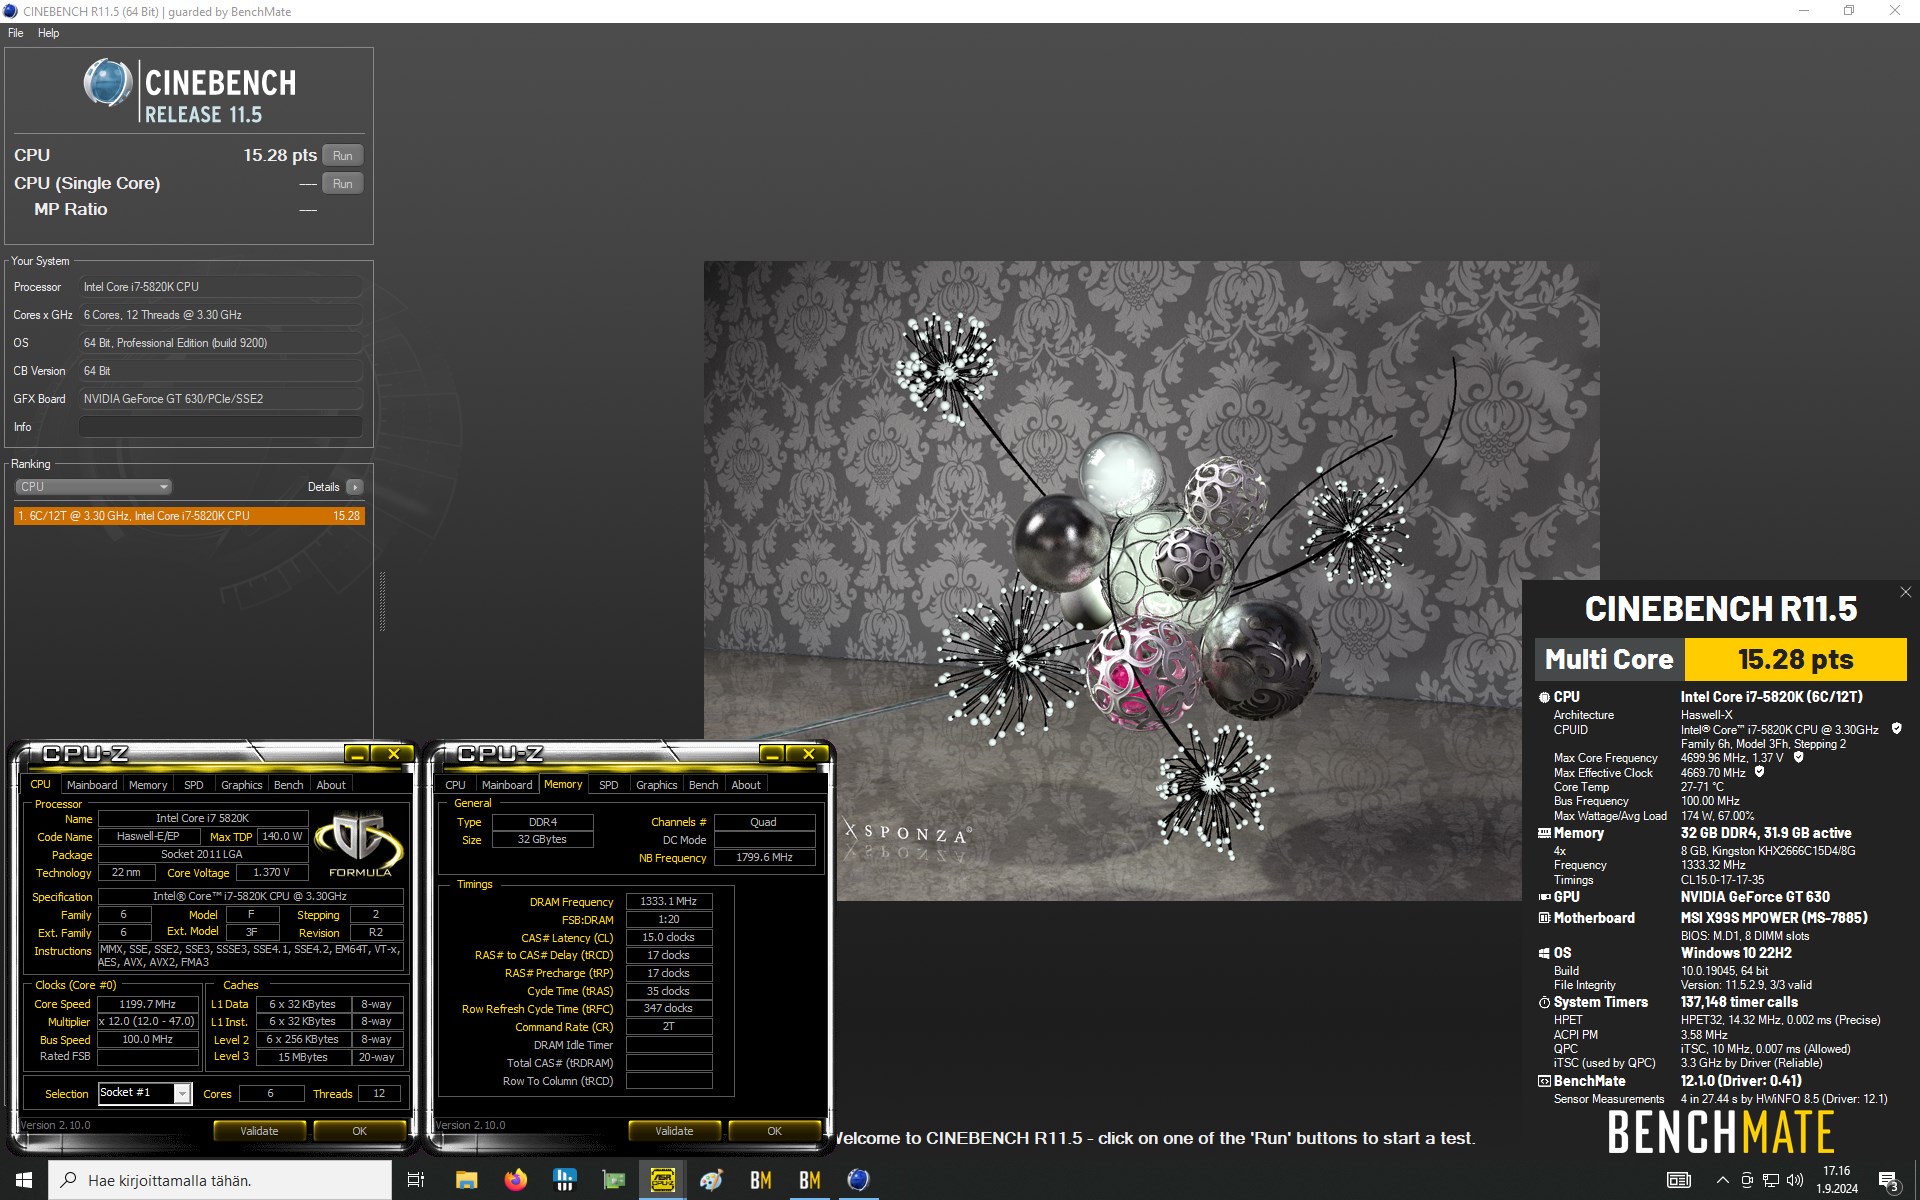Open the paint palette app in taskbar
The image size is (1920, 1200).
[x=711, y=1180]
